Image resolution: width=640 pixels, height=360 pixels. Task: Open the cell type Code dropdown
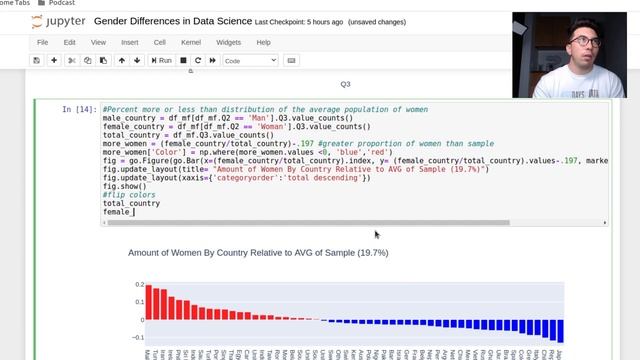[250, 60]
